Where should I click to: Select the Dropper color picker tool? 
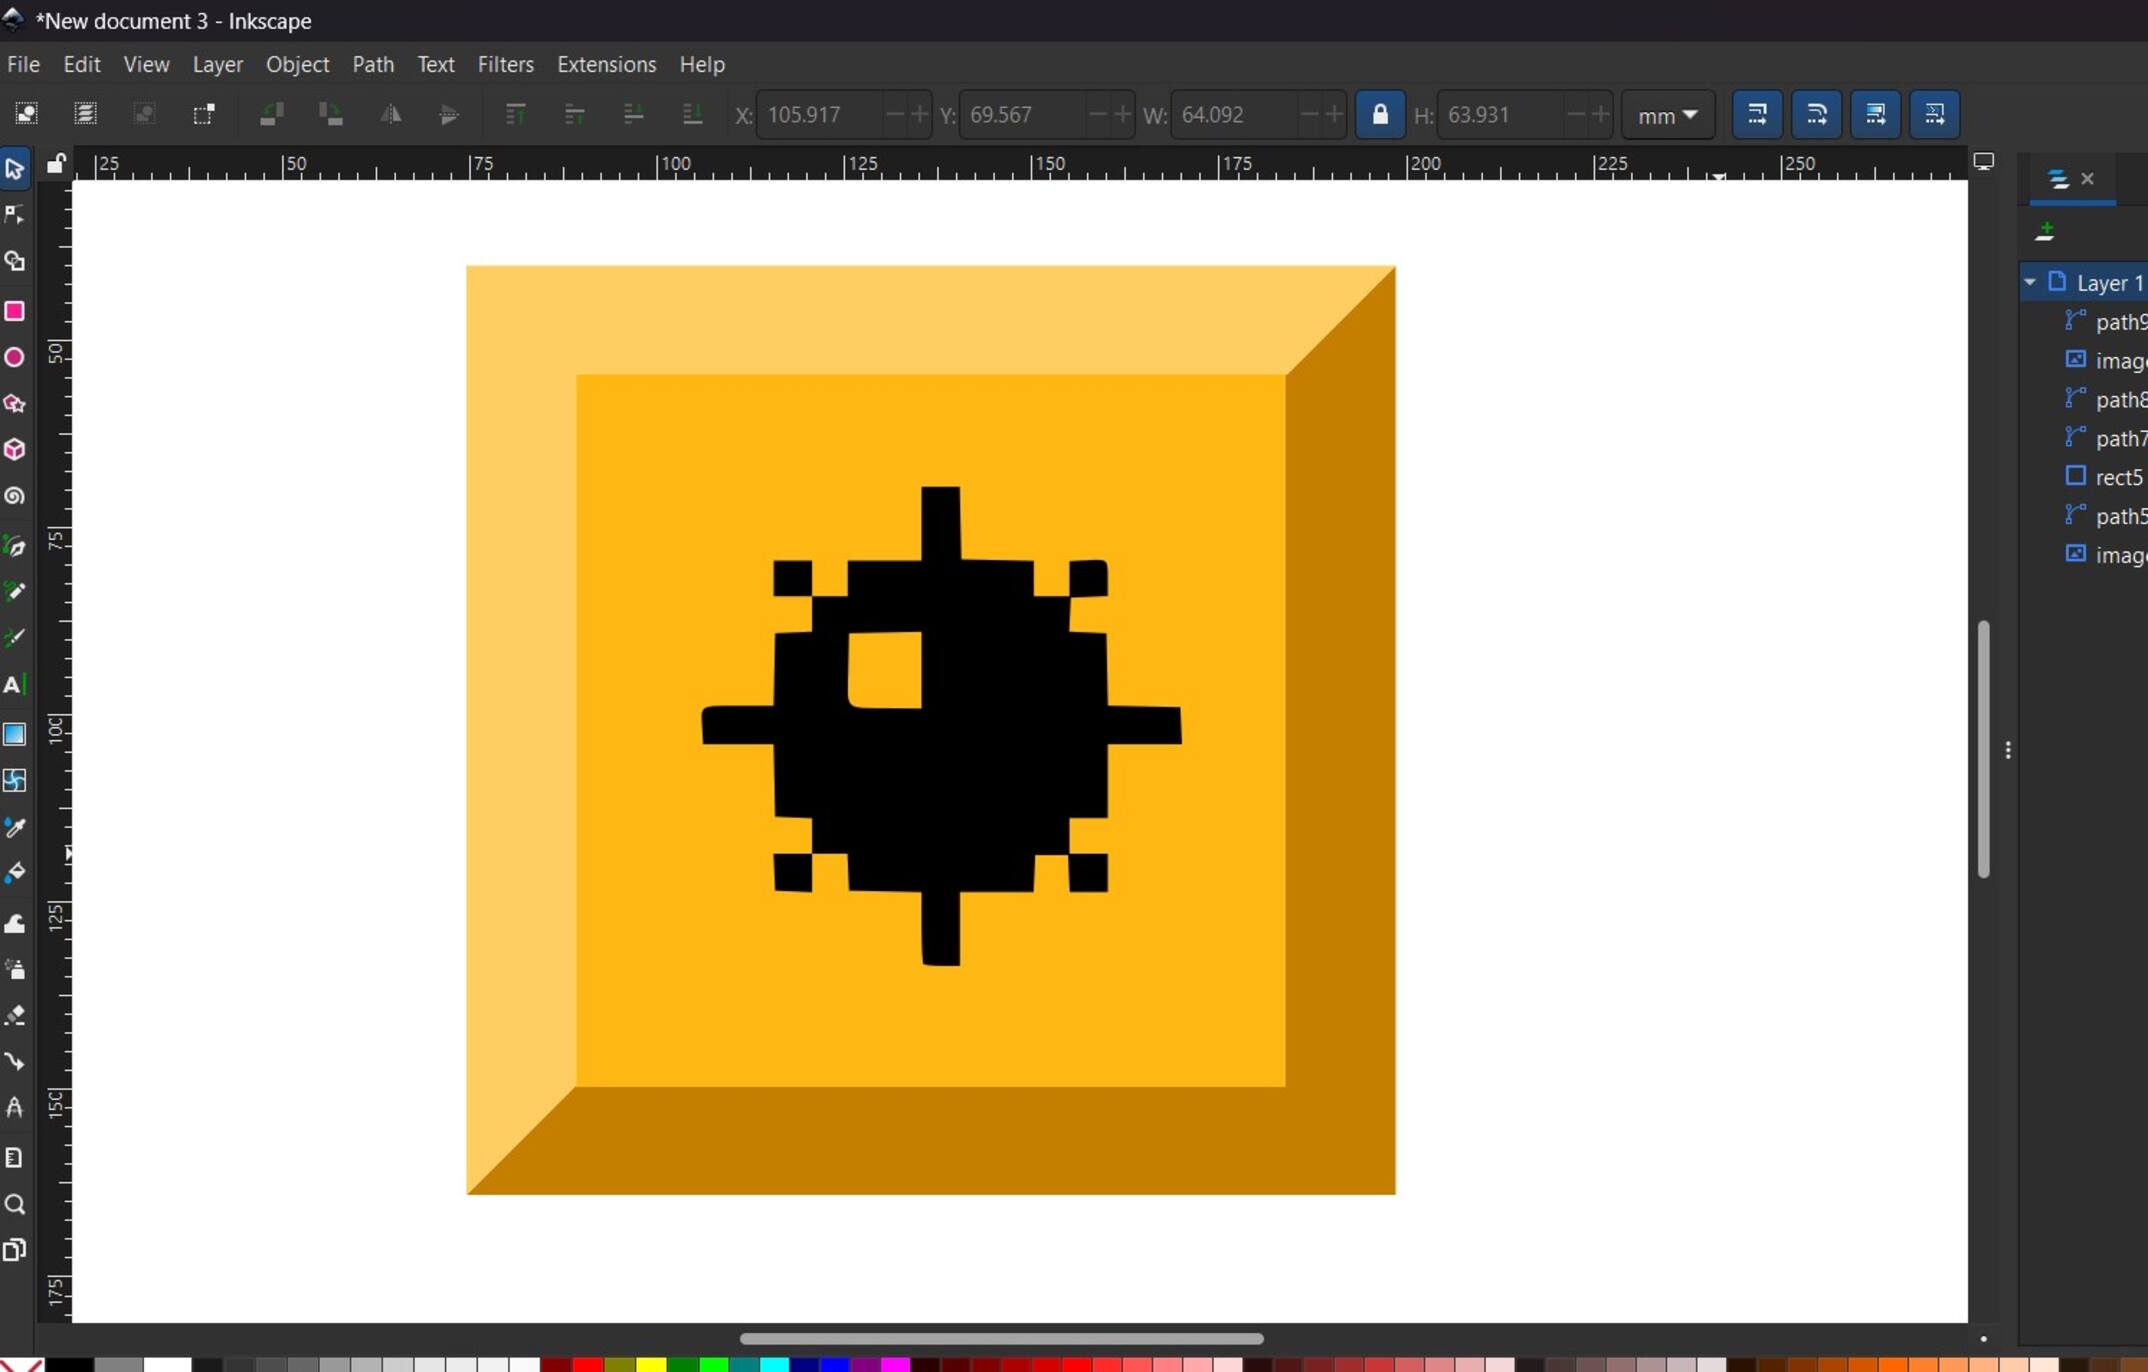point(15,826)
